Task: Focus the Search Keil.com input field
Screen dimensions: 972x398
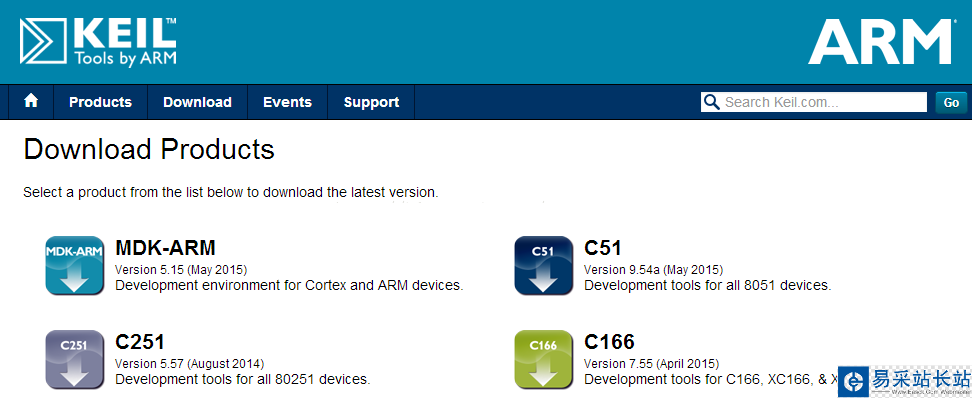Action: pos(814,102)
